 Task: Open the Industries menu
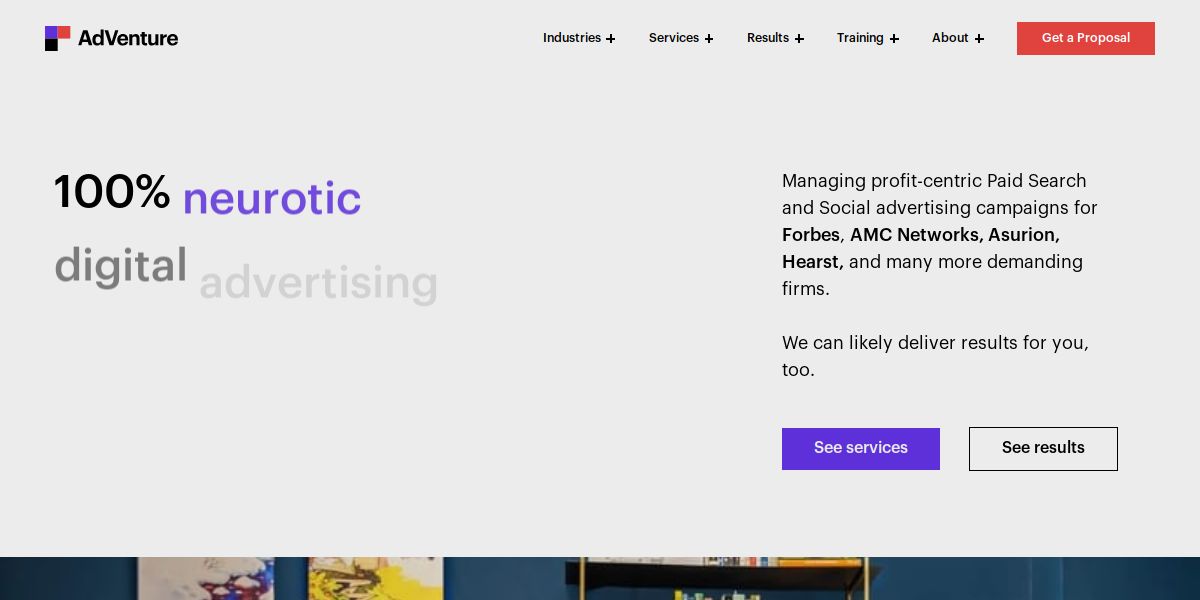tap(572, 38)
